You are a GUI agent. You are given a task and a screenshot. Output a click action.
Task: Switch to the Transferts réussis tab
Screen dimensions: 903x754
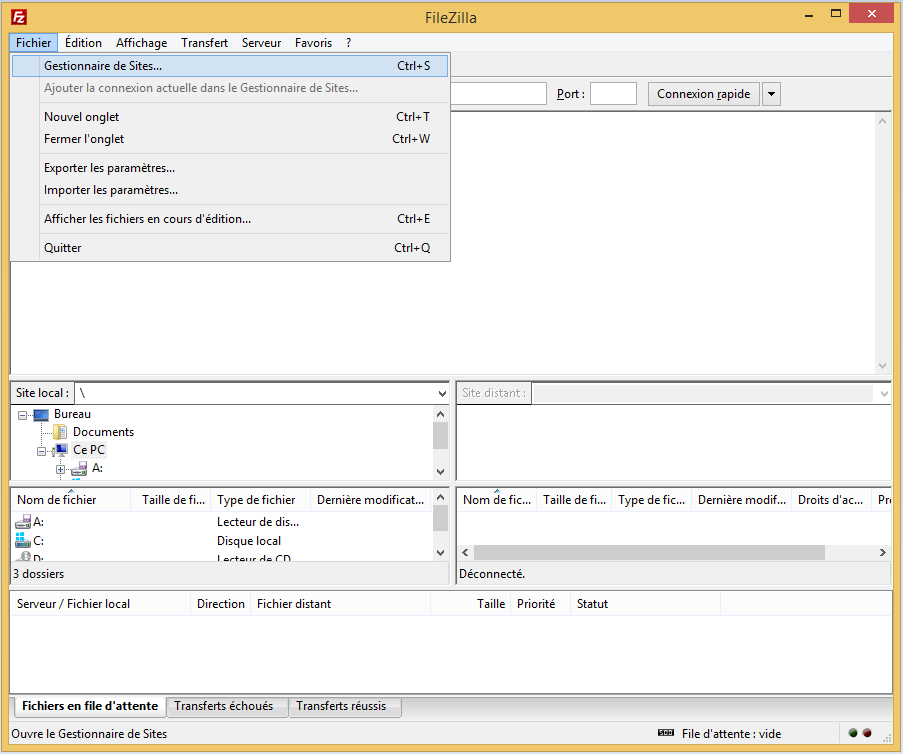[345, 706]
